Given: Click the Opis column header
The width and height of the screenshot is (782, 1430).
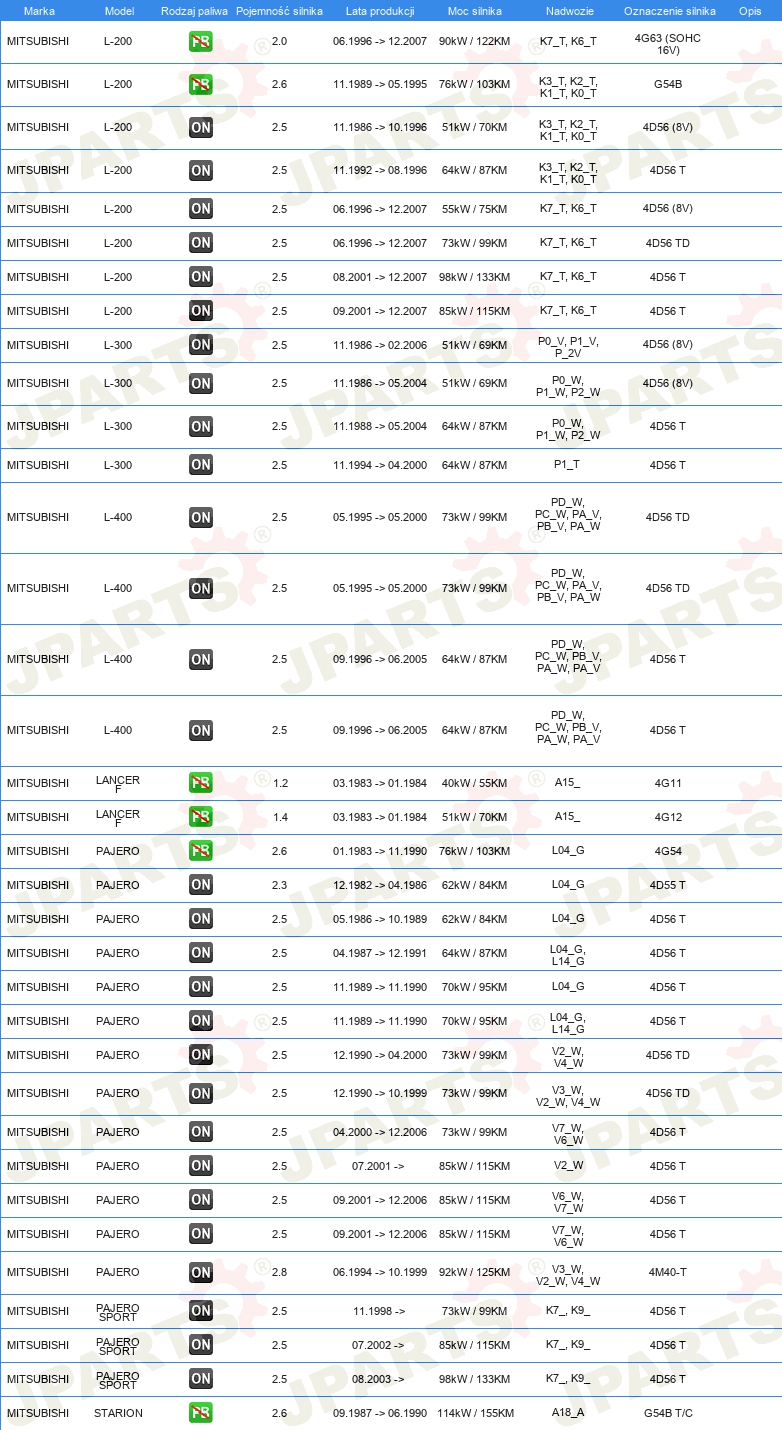Looking at the screenshot, I should [749, 11].
